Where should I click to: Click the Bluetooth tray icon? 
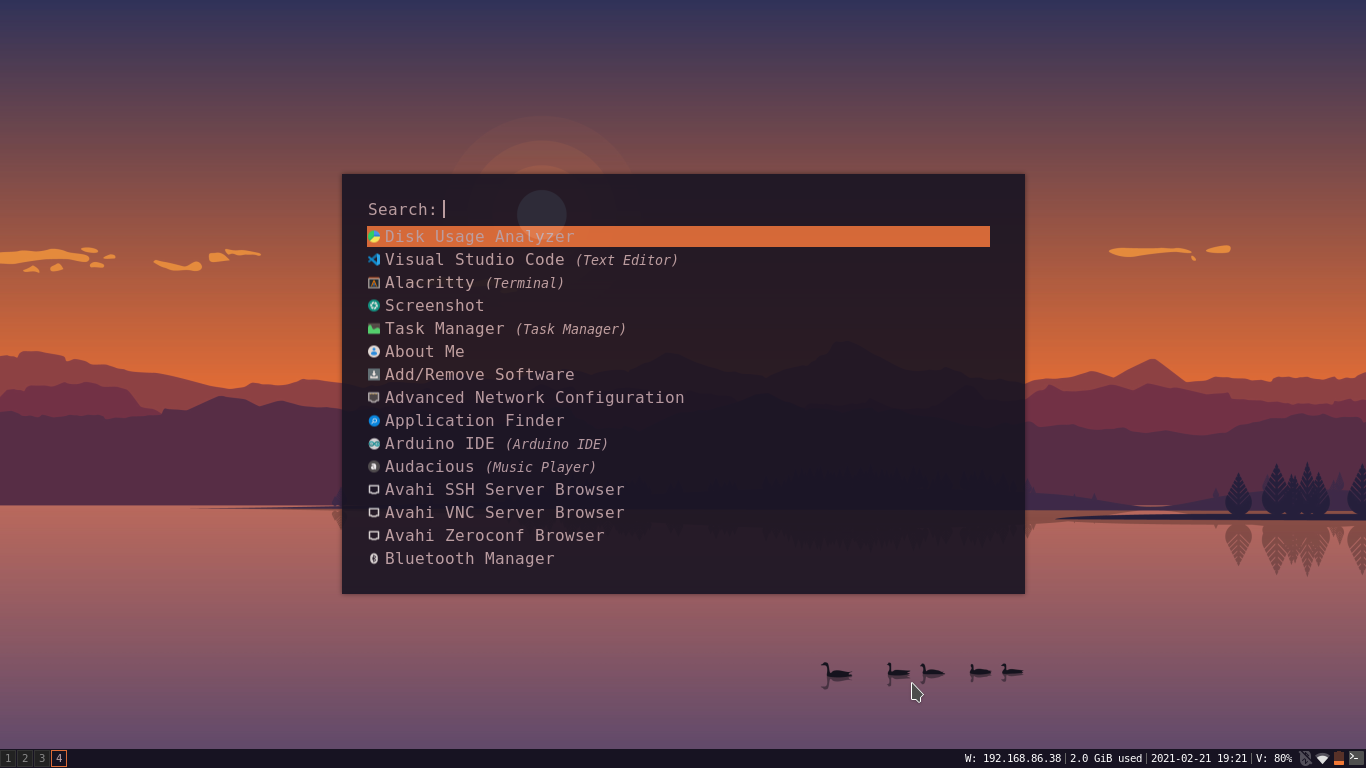pos(1305,759)
